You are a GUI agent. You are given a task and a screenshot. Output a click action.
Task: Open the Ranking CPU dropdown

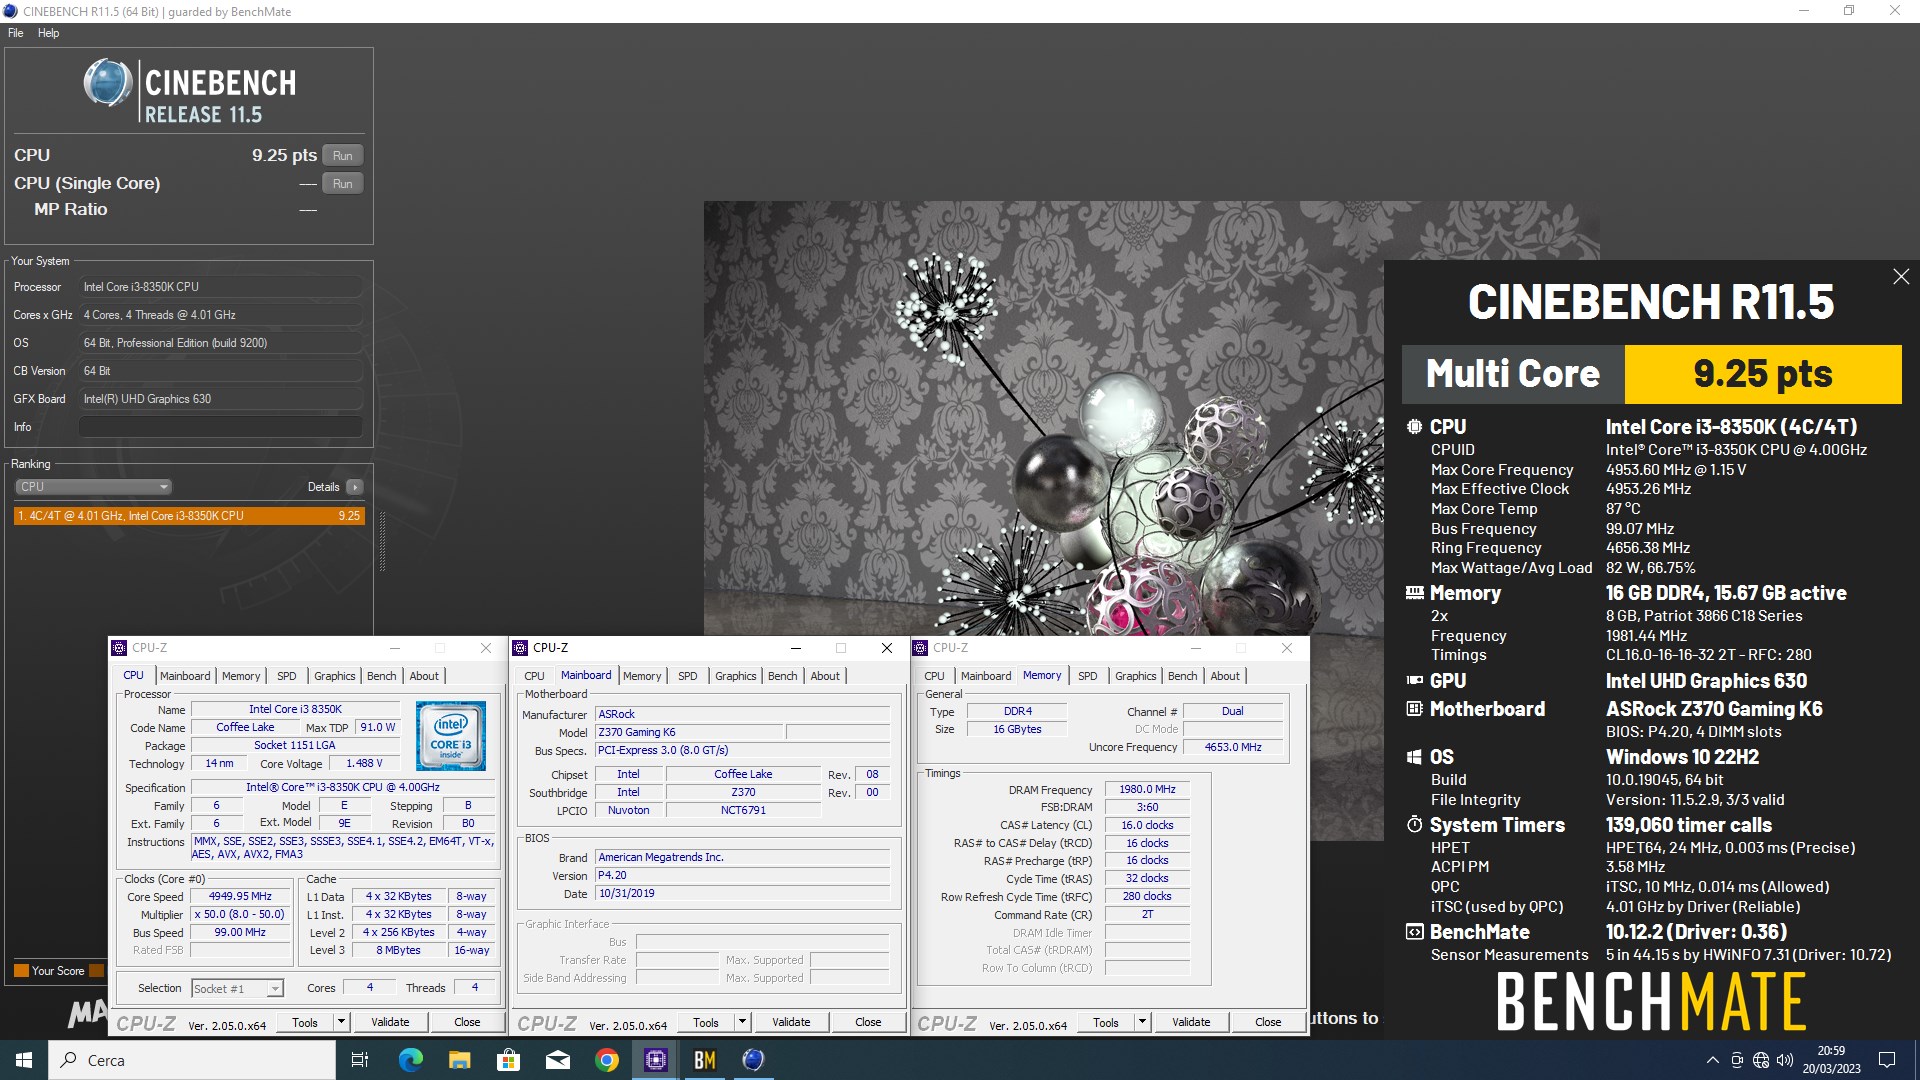click(x=94, y=487)
